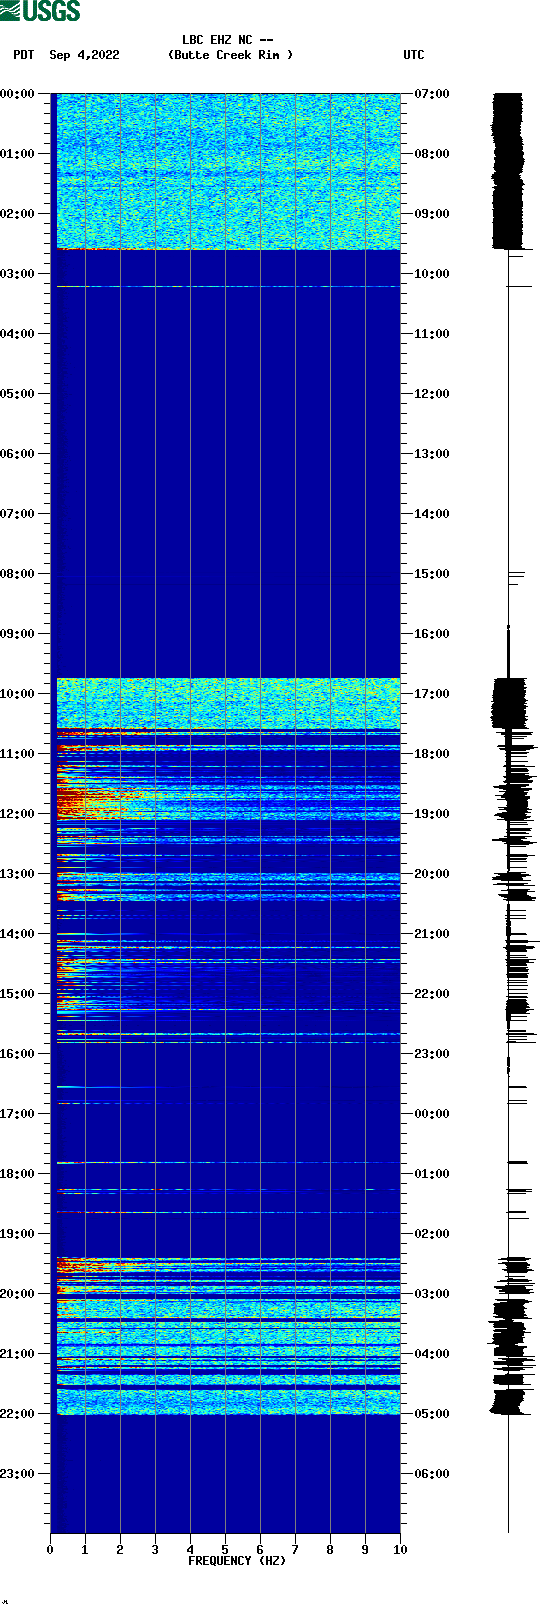Image resolution: width=552 pixels, height=1613 pixels.
Task: Click the 22:00 PDT time label
Action: tap(18, 1414)
